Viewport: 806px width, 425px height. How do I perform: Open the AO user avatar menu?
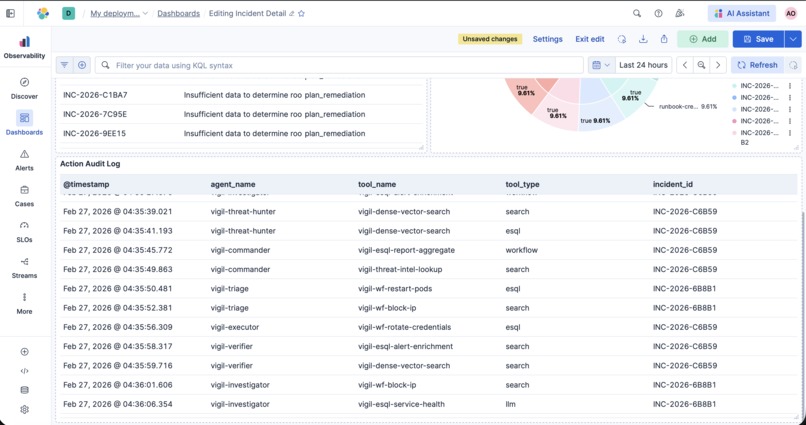tap(791, 13)
